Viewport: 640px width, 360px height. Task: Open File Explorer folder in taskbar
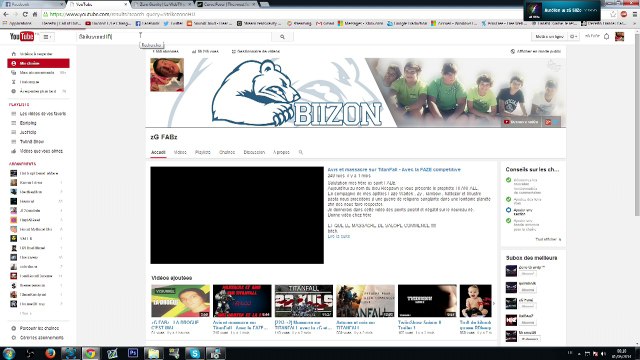coord(153,353)
